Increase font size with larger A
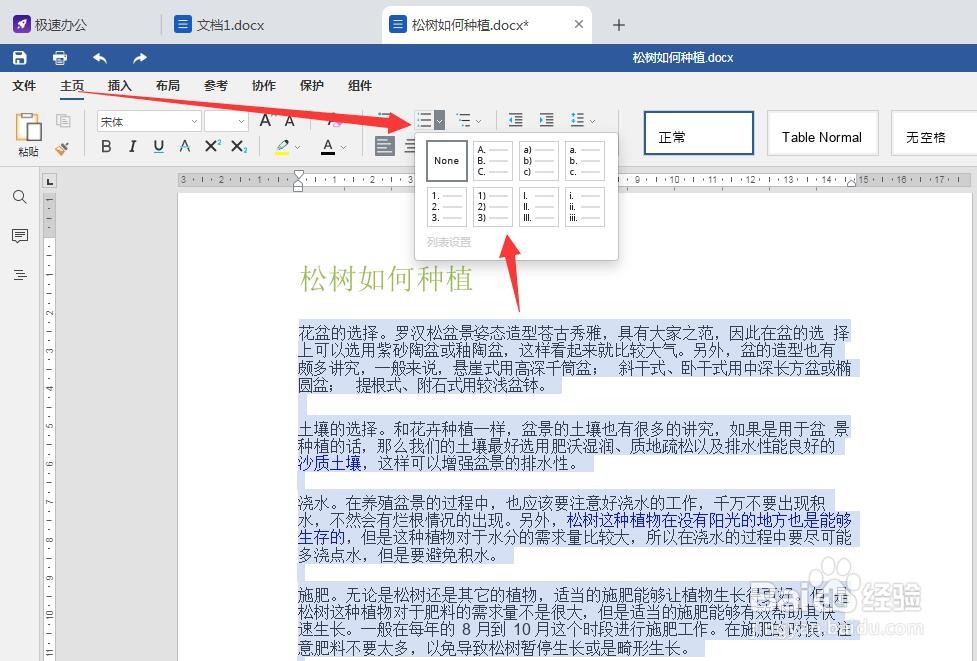This screenshot has width=977, height=661. click(x=266, y=120)
